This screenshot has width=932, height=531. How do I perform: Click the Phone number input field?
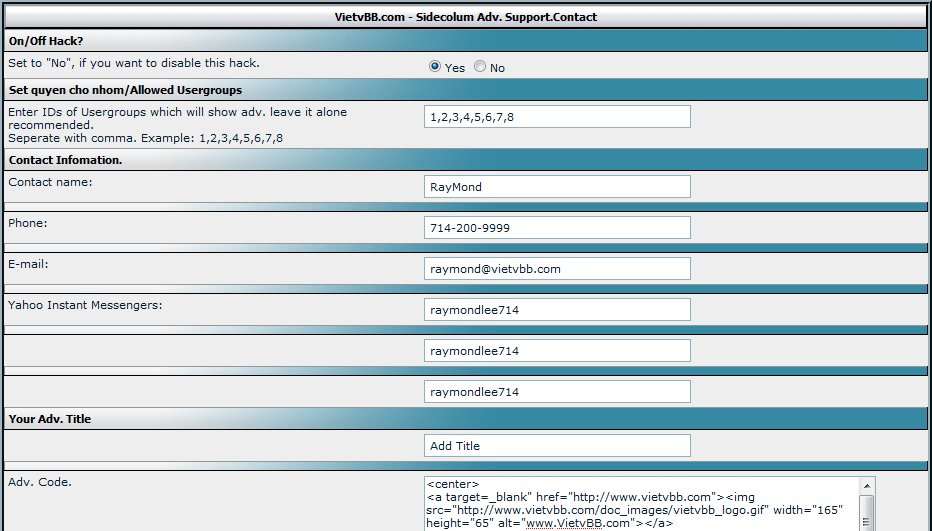557,228
